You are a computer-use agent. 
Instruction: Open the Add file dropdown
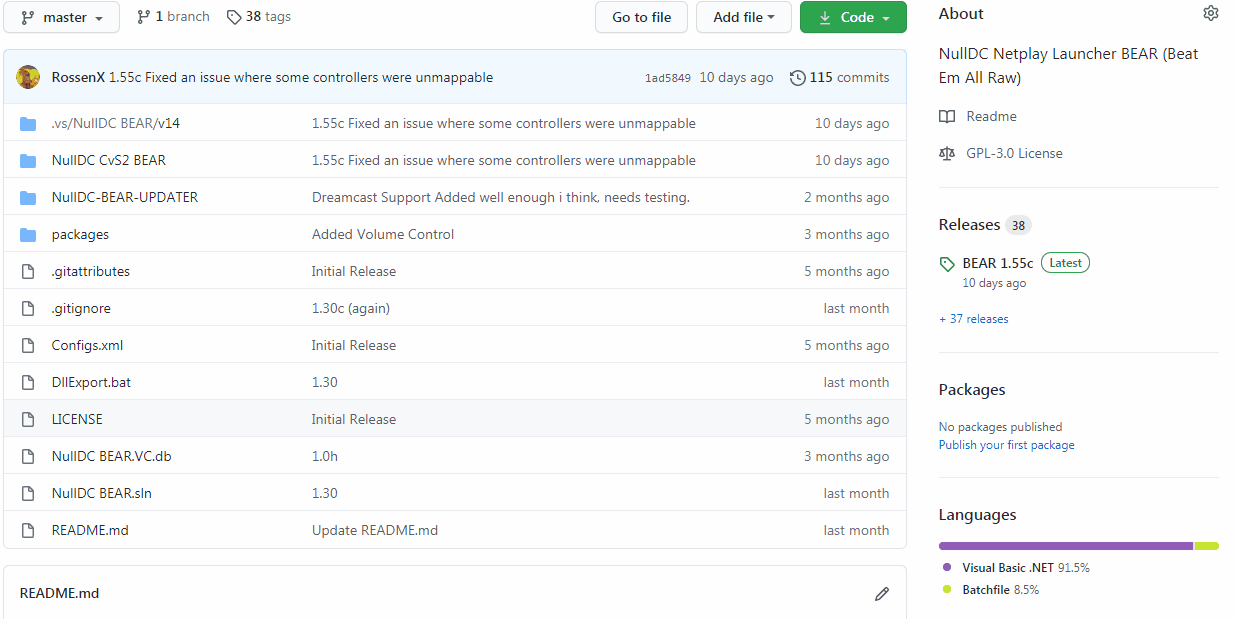click(744, 17)
